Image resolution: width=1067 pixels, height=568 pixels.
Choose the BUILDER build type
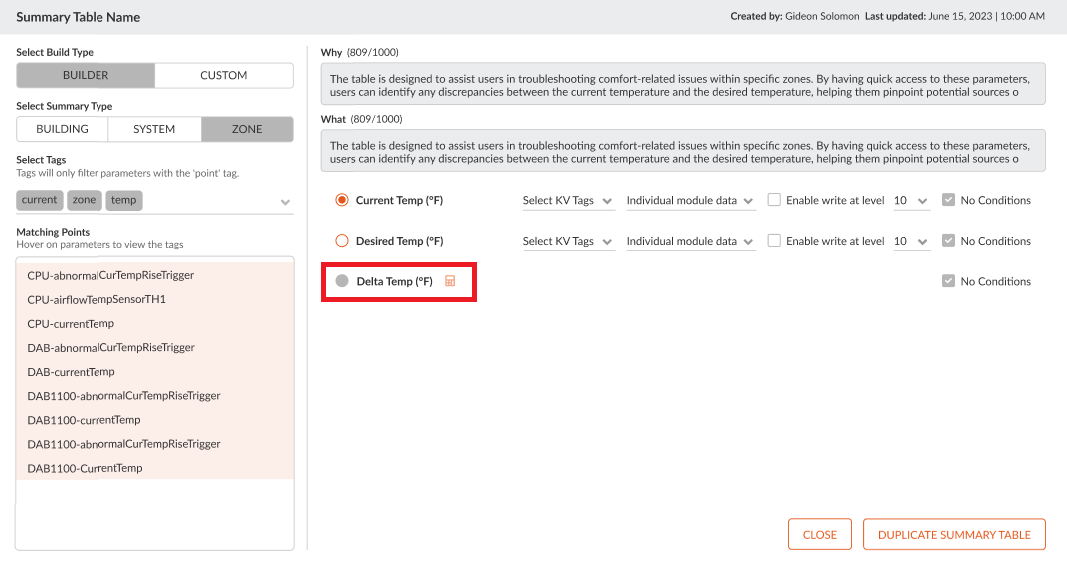click(86, 76)
